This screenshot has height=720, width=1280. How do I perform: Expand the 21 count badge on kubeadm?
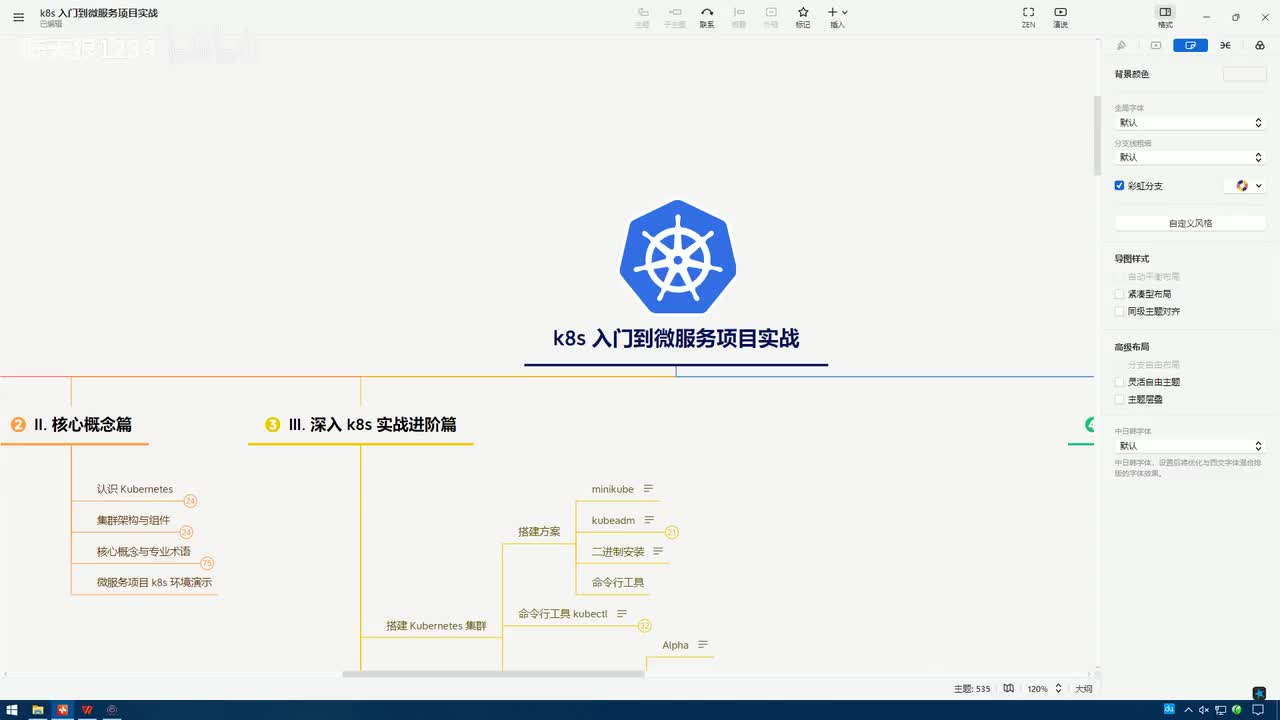672,532
